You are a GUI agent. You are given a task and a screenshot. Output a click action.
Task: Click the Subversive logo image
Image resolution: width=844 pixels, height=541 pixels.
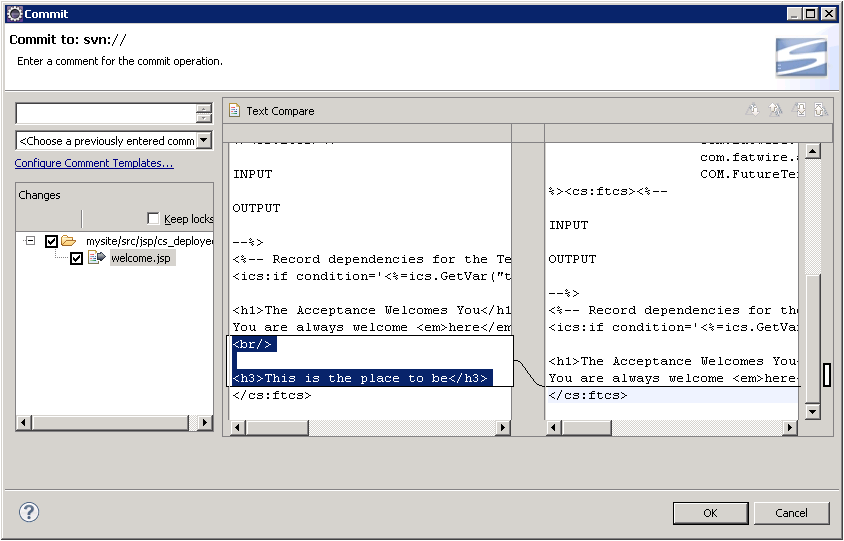pos(801,57)
